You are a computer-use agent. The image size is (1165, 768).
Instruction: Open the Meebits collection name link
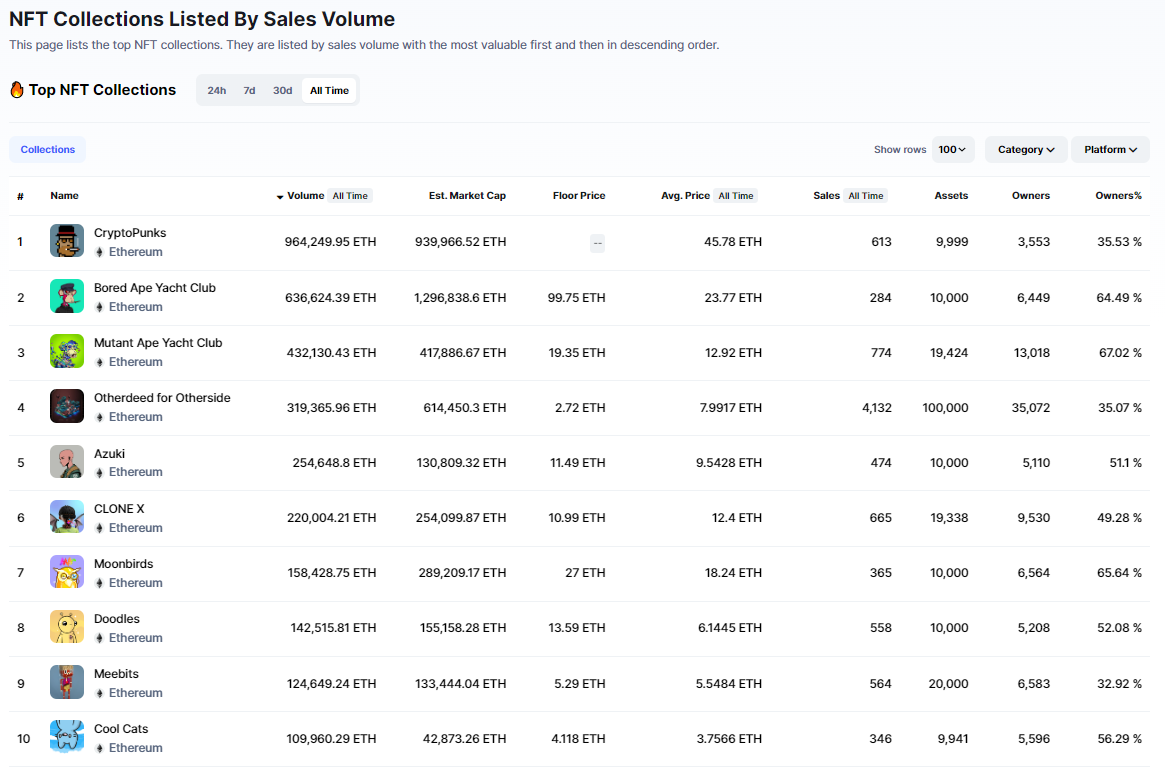click(x=118, y=674)
